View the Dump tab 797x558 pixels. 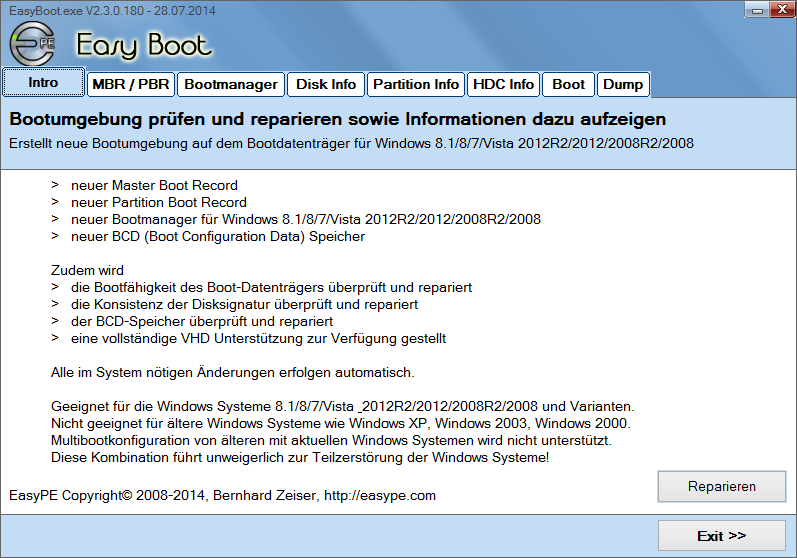click(x=623, y=84)
